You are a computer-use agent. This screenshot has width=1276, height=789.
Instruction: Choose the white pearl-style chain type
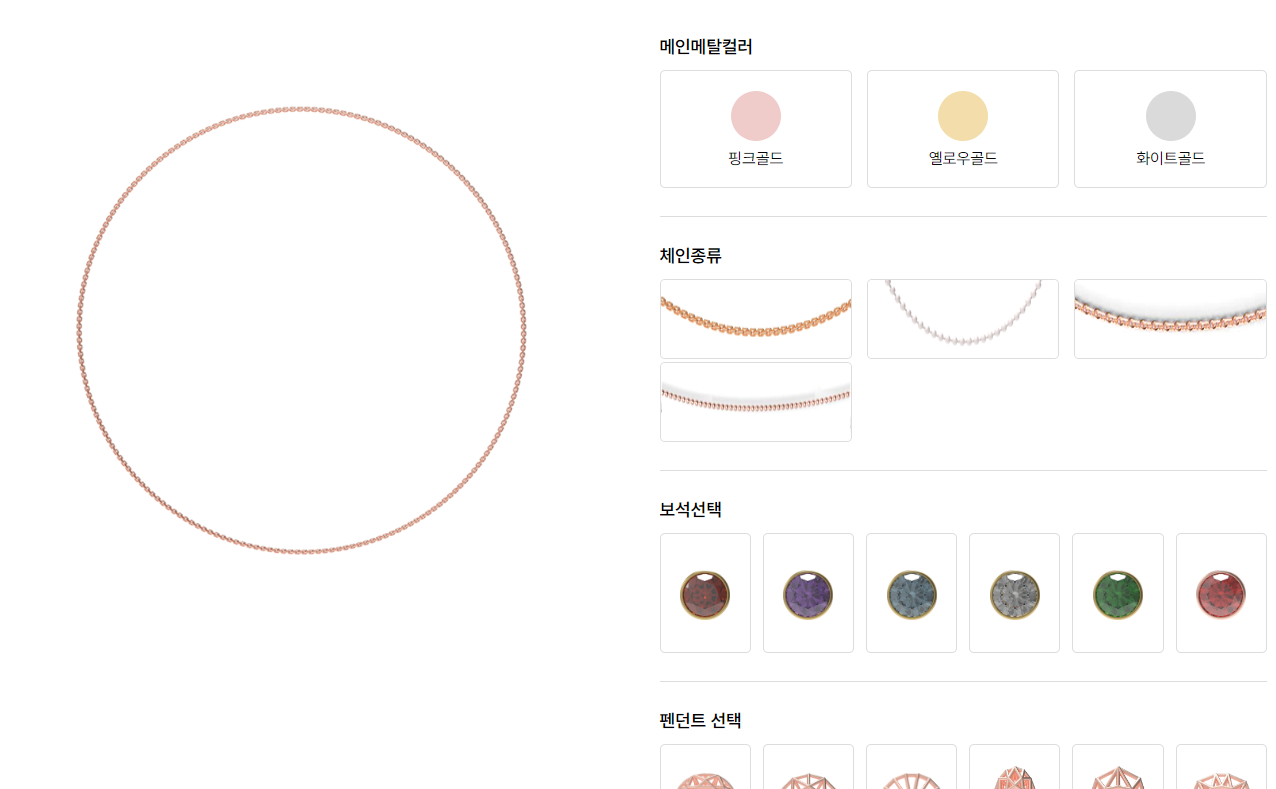click(x=962, y=319)
